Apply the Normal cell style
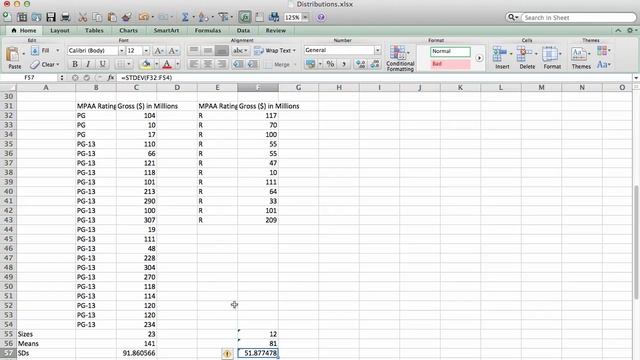The image size is (640, 360). click(450, 51)
